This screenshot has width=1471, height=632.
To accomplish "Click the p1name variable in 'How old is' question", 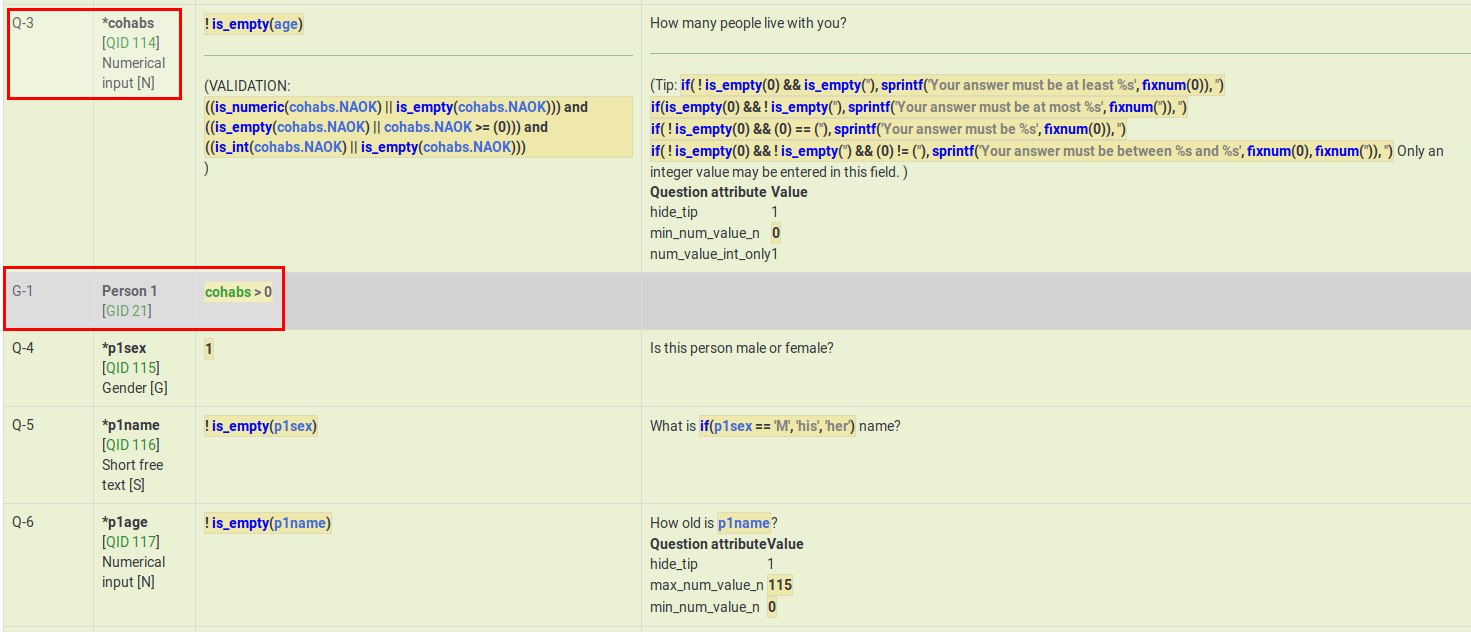I will point(744,523).
